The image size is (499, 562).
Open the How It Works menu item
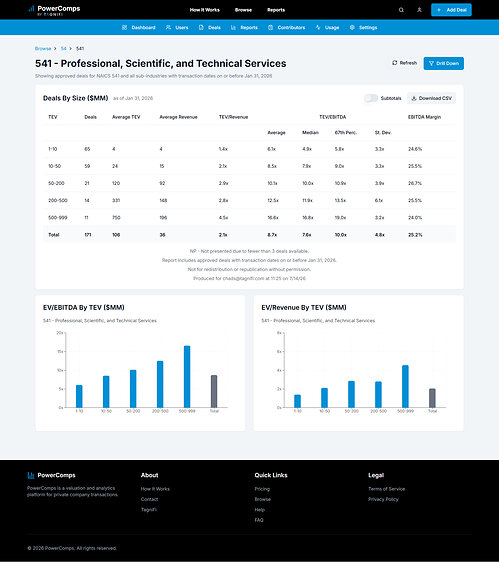205,10
